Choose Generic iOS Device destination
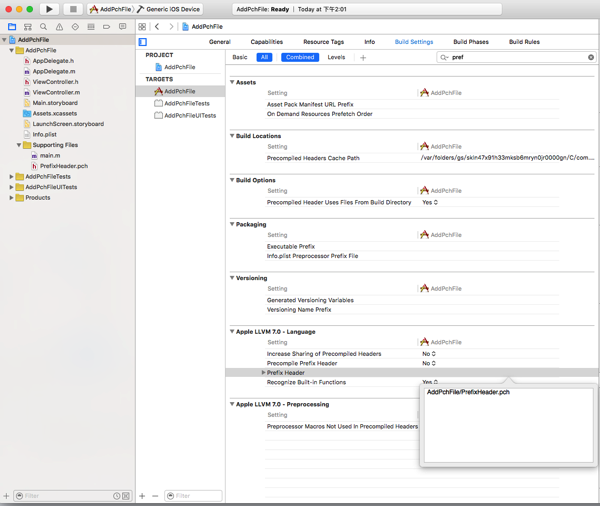This screenshot has width=600, height=506. pyautogui.click(x=169, y=9)
